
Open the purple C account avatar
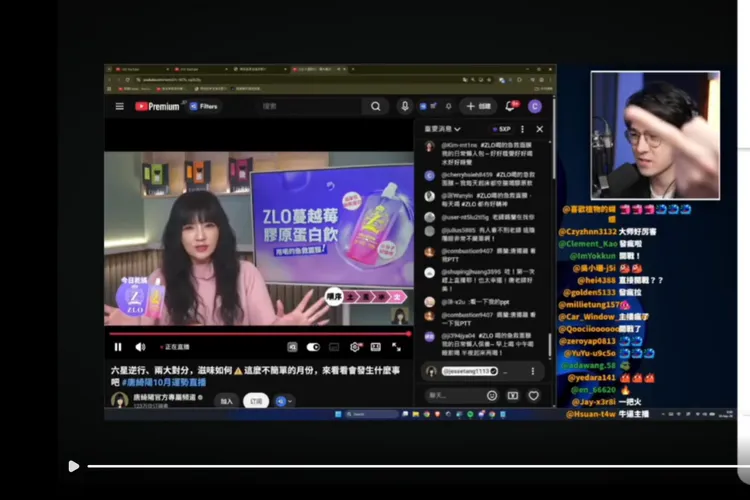pyautogui.click(x=535, y=106)
